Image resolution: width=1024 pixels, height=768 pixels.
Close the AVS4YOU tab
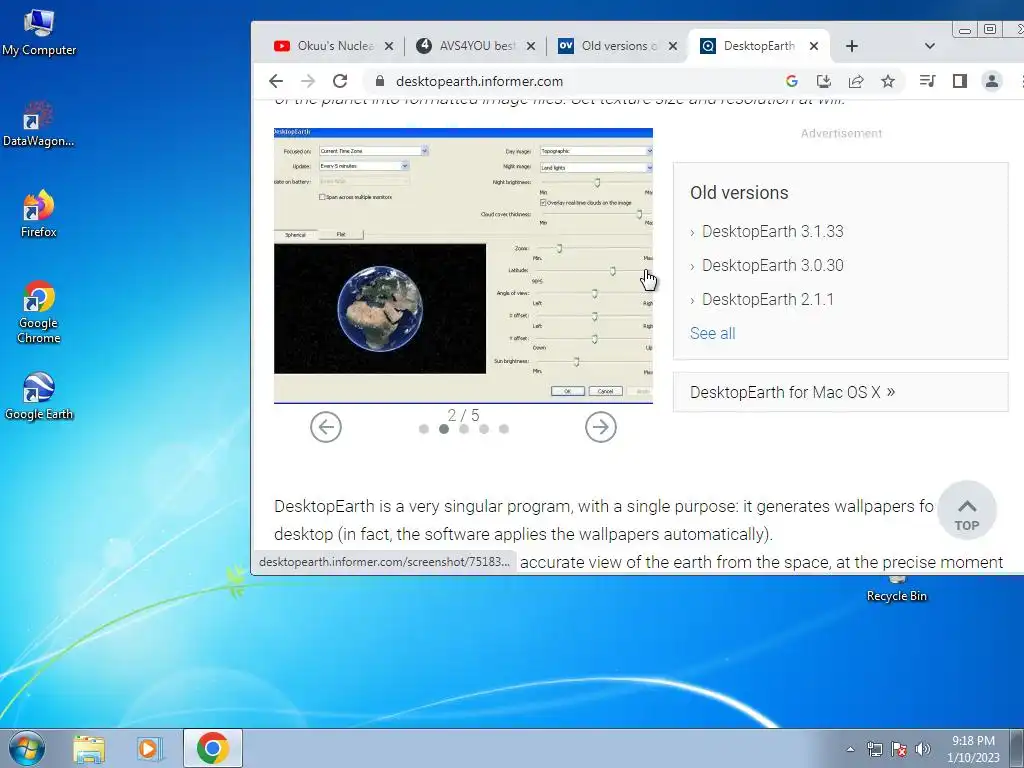pos(531,46)
